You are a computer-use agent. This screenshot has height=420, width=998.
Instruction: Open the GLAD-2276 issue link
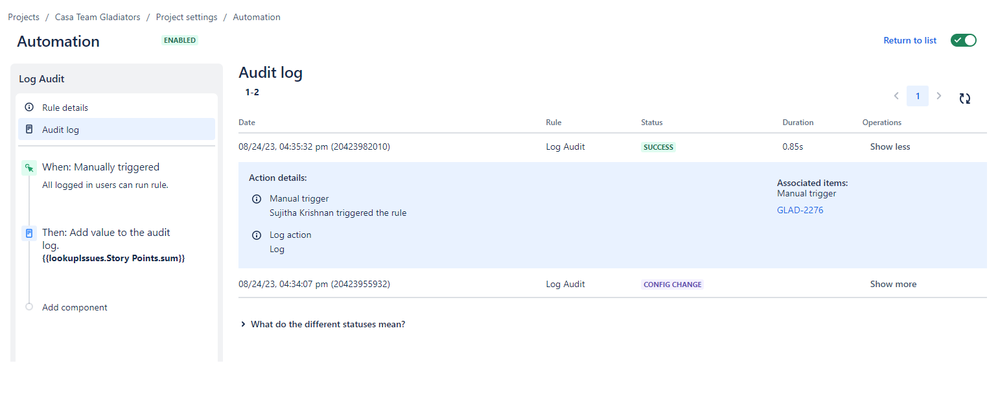coord(800,210)
